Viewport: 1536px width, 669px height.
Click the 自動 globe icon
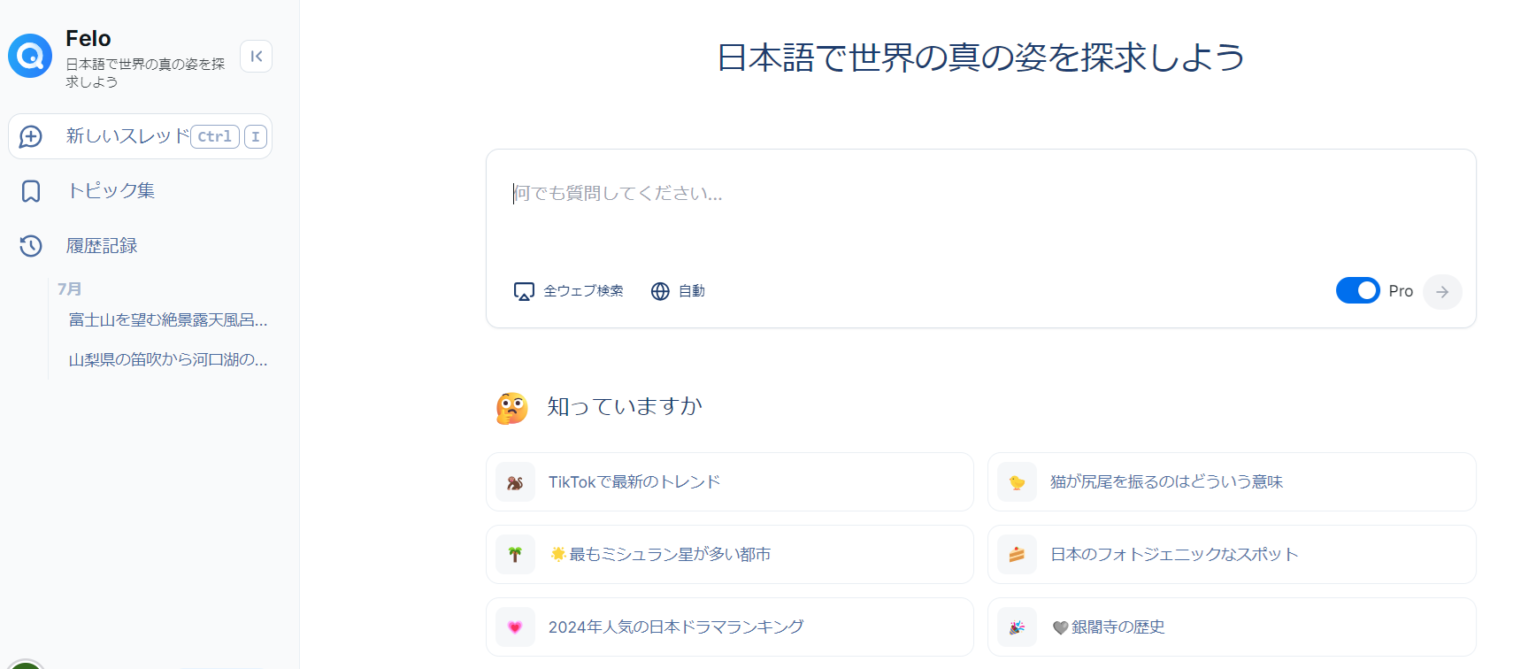tap(659, 291)
